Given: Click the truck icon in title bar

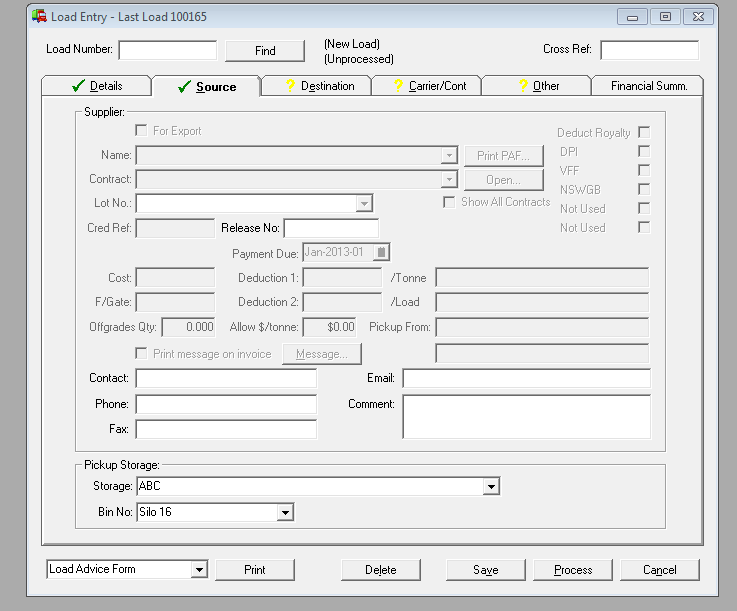Looking at the screenshot, I should pos(39,16).
